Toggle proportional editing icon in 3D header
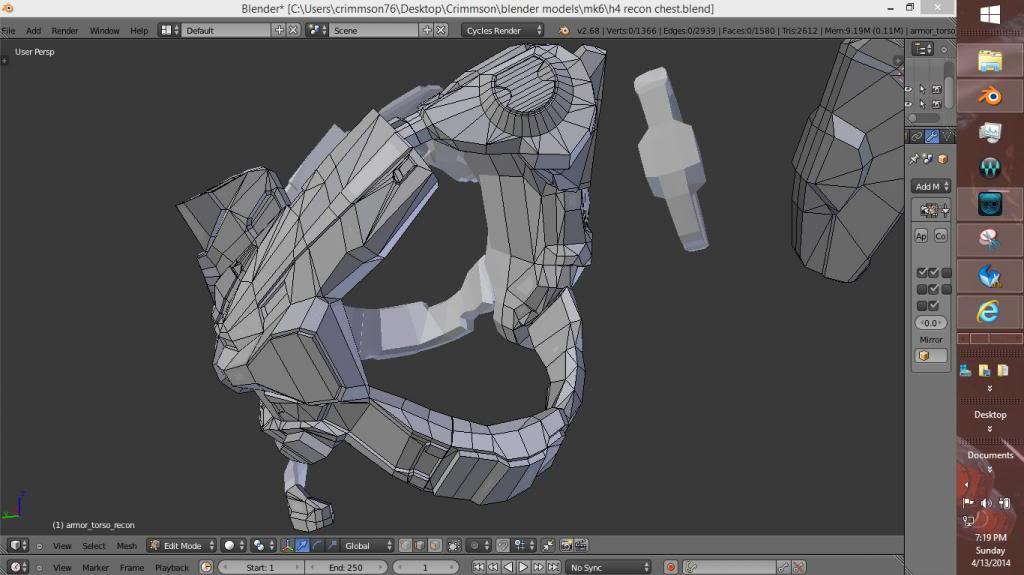The width and height of the screenshot is (1024, 575). click(x=475, y=546)
